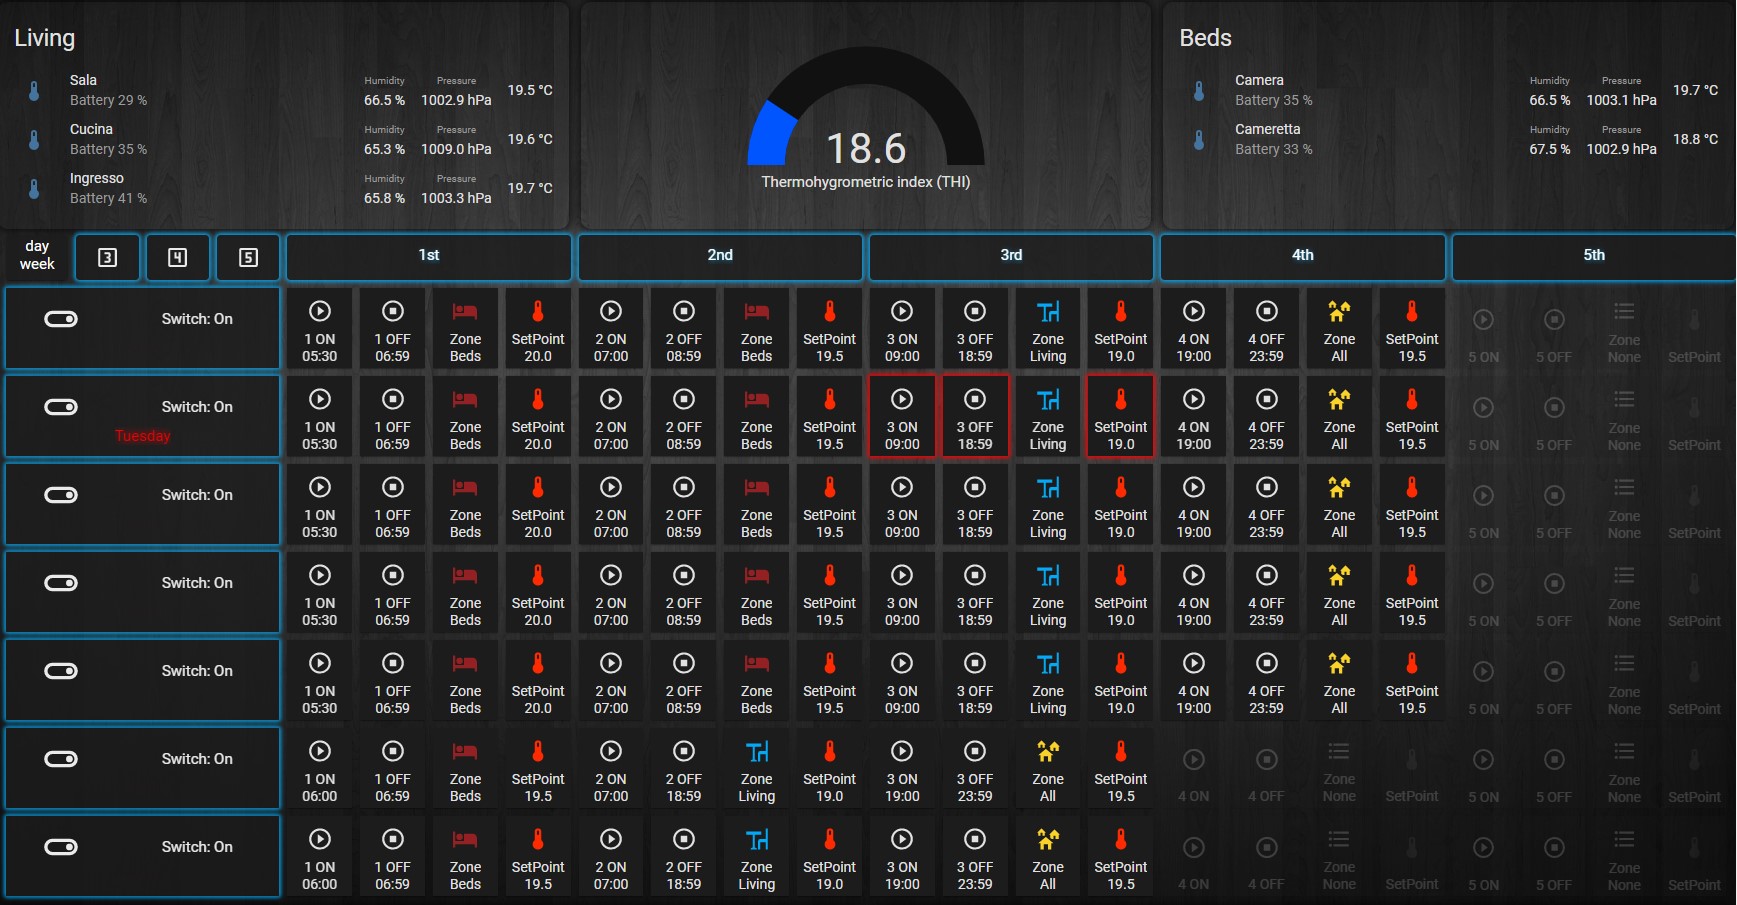Click Tuesday's Zone Beds beside 2 OFF 08:59
The image size is (1737, 905).
point(756,417)
